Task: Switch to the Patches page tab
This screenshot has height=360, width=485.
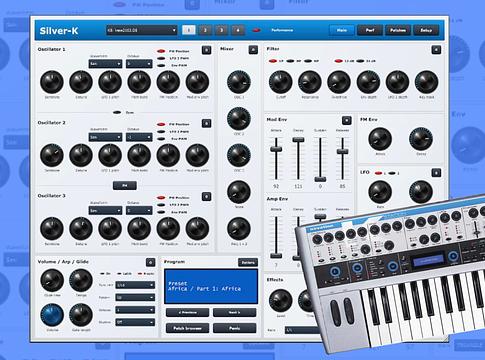Action: point(398,30)
